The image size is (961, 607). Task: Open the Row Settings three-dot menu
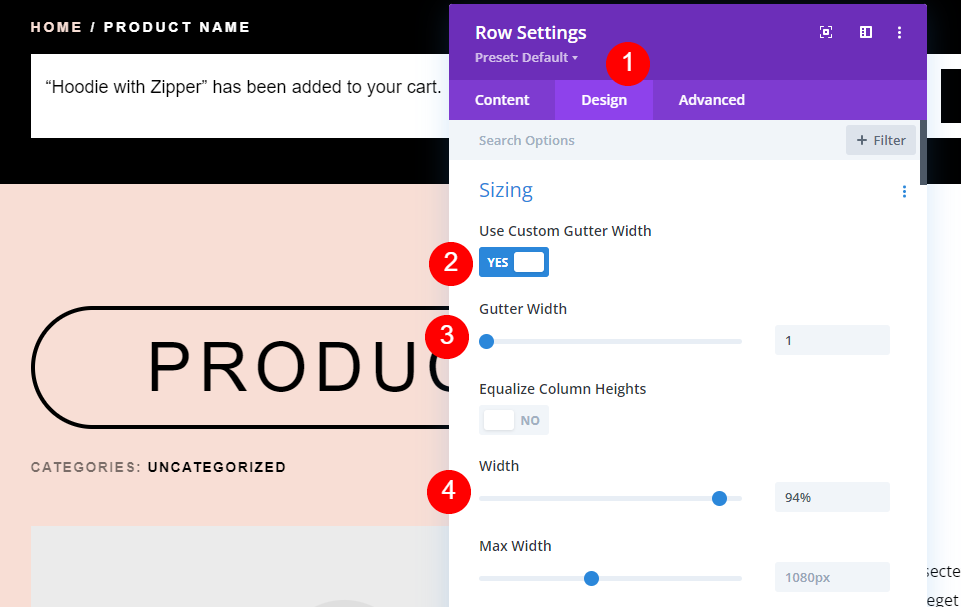(899, 32)
